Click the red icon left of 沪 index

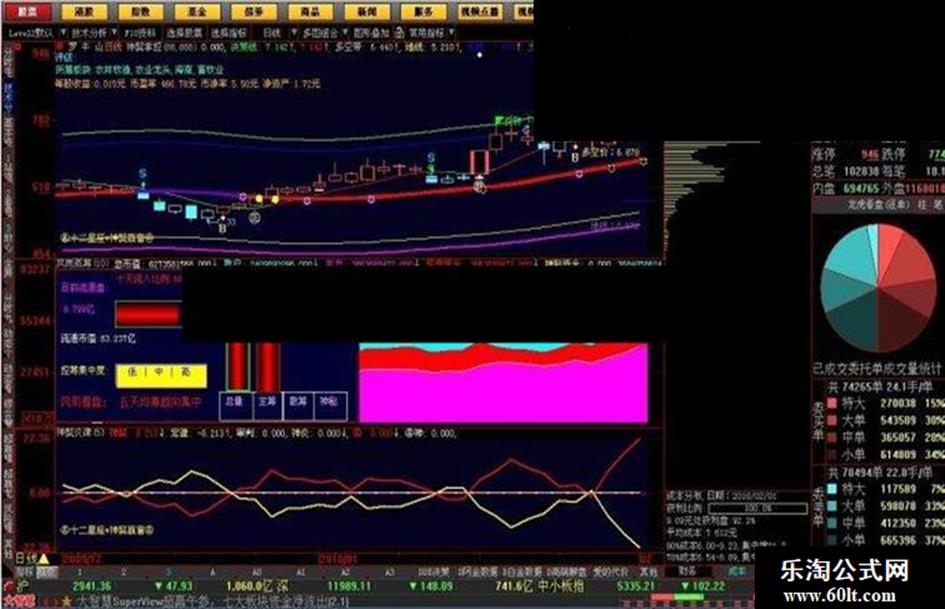(x=8, y=586)
